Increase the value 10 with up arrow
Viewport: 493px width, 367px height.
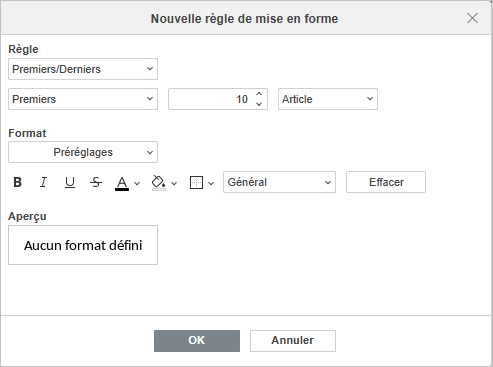pos(259,94)
